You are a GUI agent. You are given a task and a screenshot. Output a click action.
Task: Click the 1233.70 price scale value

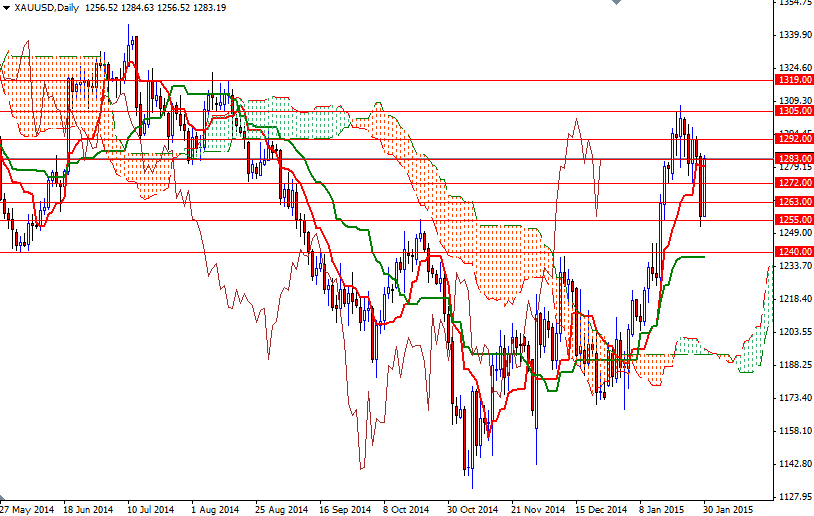(795, 266)
